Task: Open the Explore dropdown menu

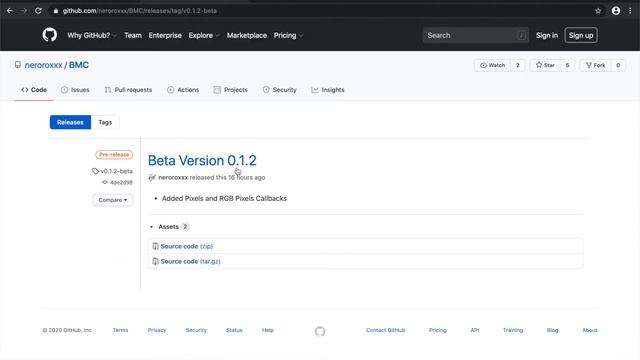Action: click(203, 36)
